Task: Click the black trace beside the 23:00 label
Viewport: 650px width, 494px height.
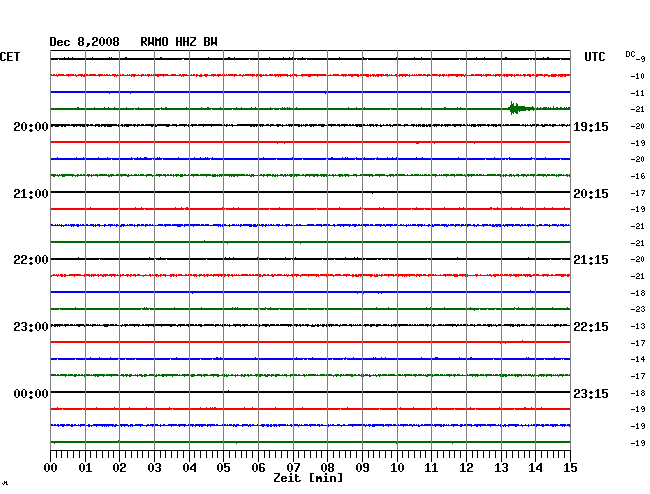Action: 310,325
